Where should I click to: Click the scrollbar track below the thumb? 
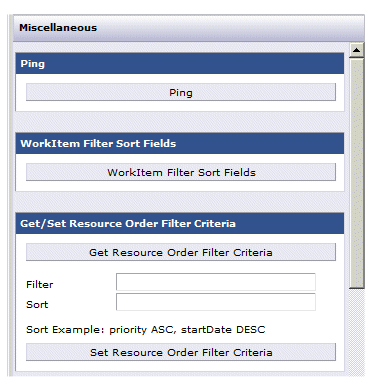356,332
